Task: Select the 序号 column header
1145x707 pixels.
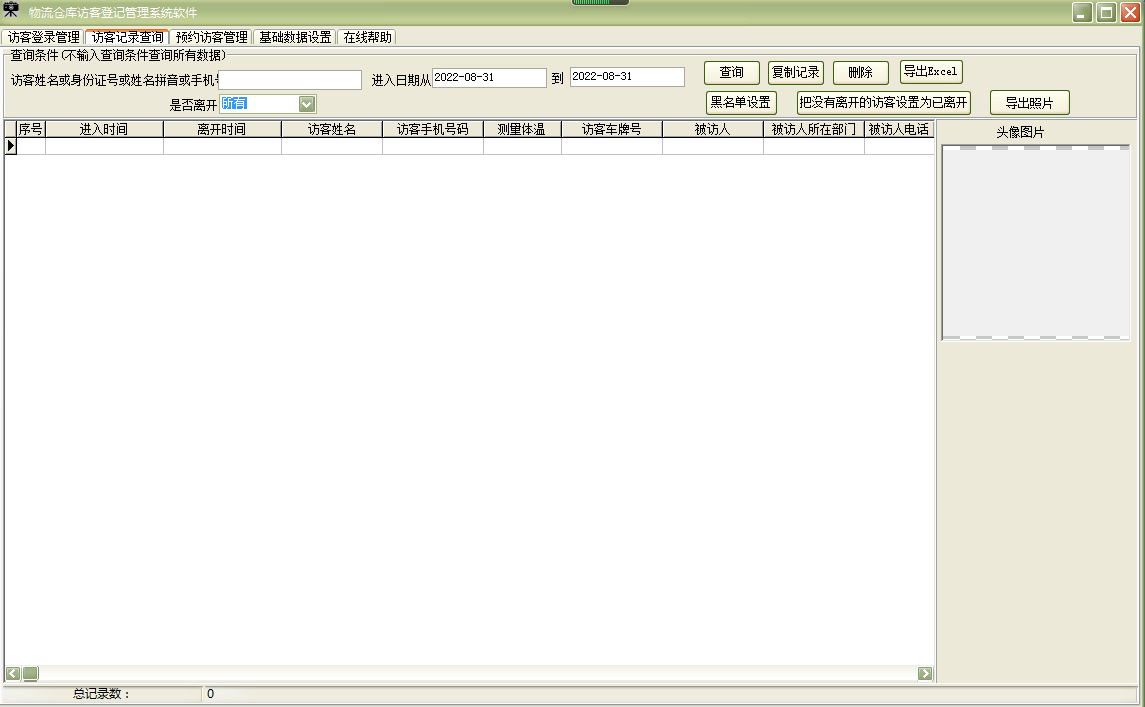Action: pyautogui.click(x=31, y=129)
